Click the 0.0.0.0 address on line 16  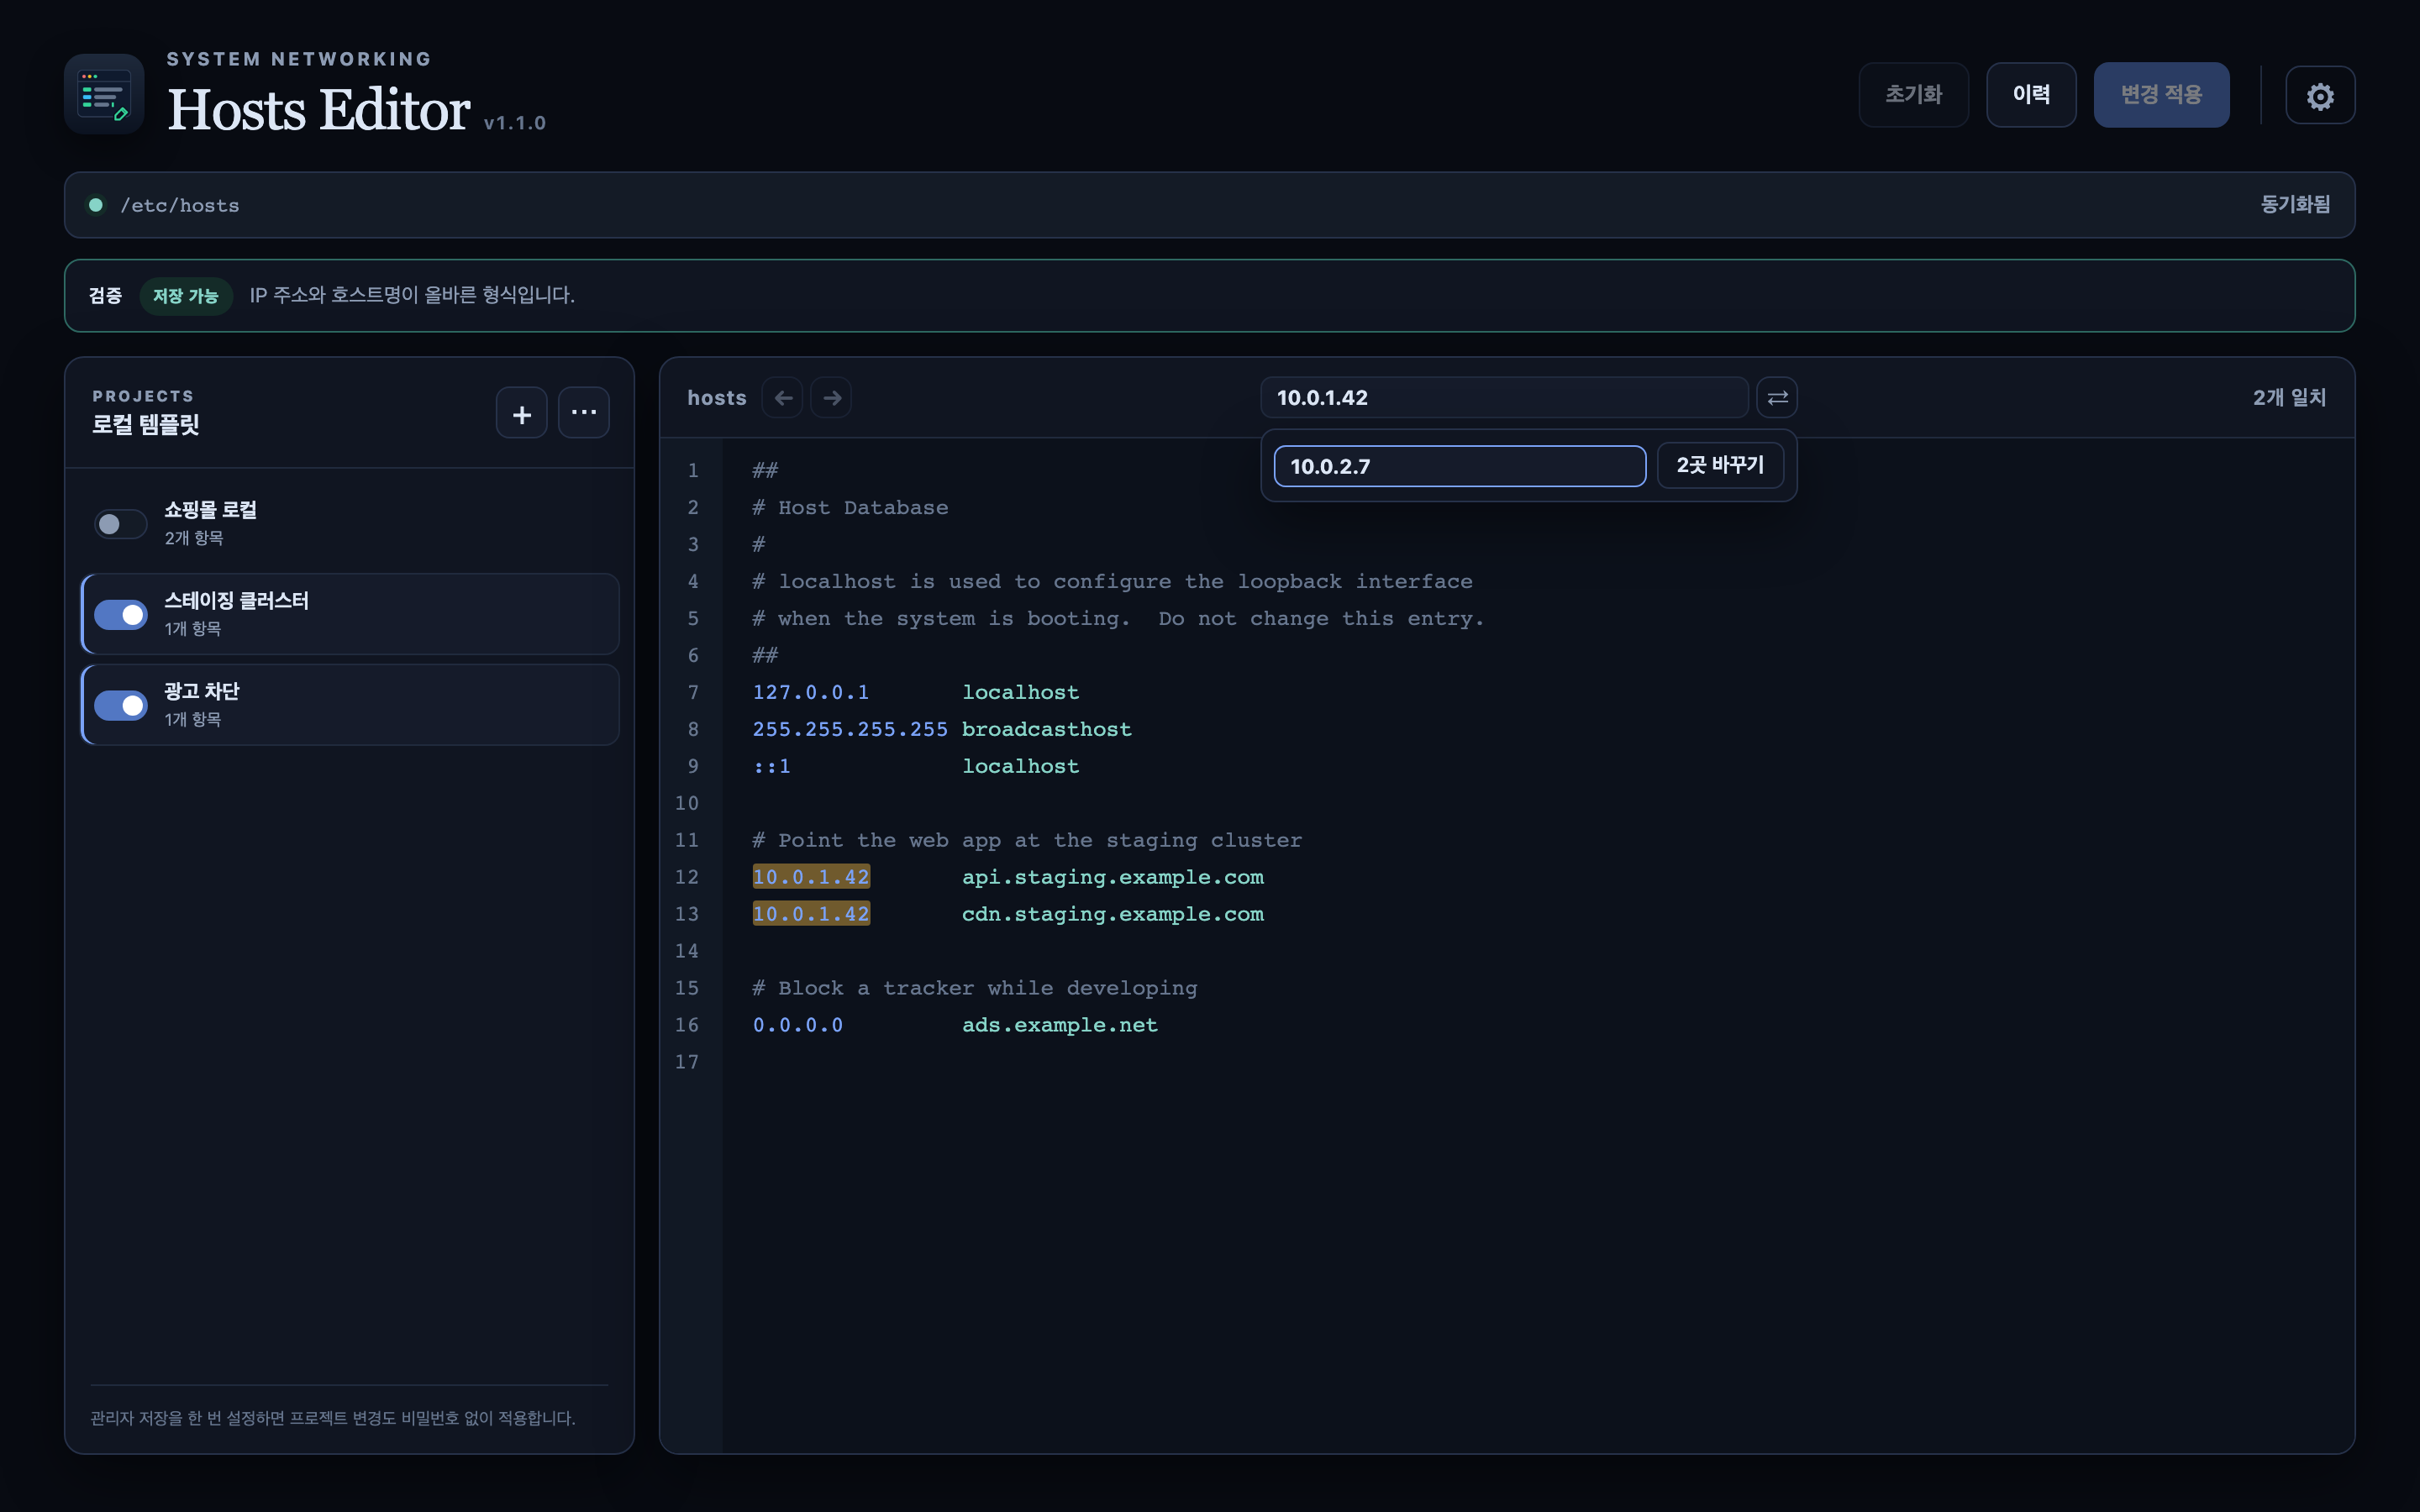click(x=798, y=1025)
